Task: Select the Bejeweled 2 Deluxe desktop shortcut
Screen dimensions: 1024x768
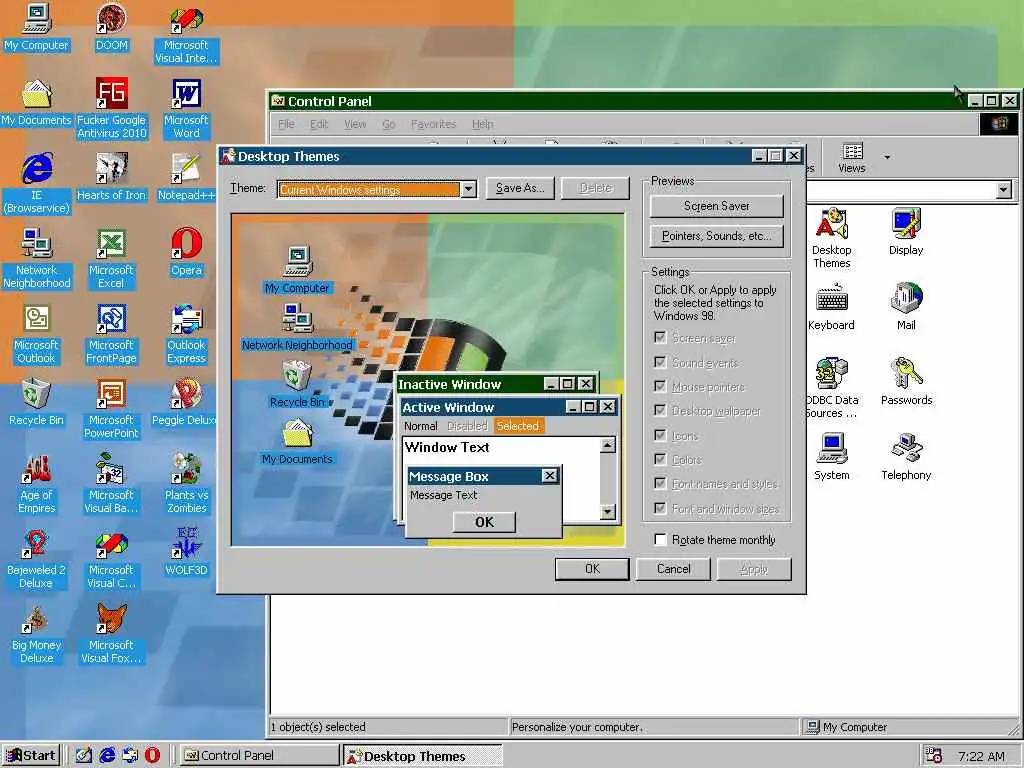Action: click(37, 559)
